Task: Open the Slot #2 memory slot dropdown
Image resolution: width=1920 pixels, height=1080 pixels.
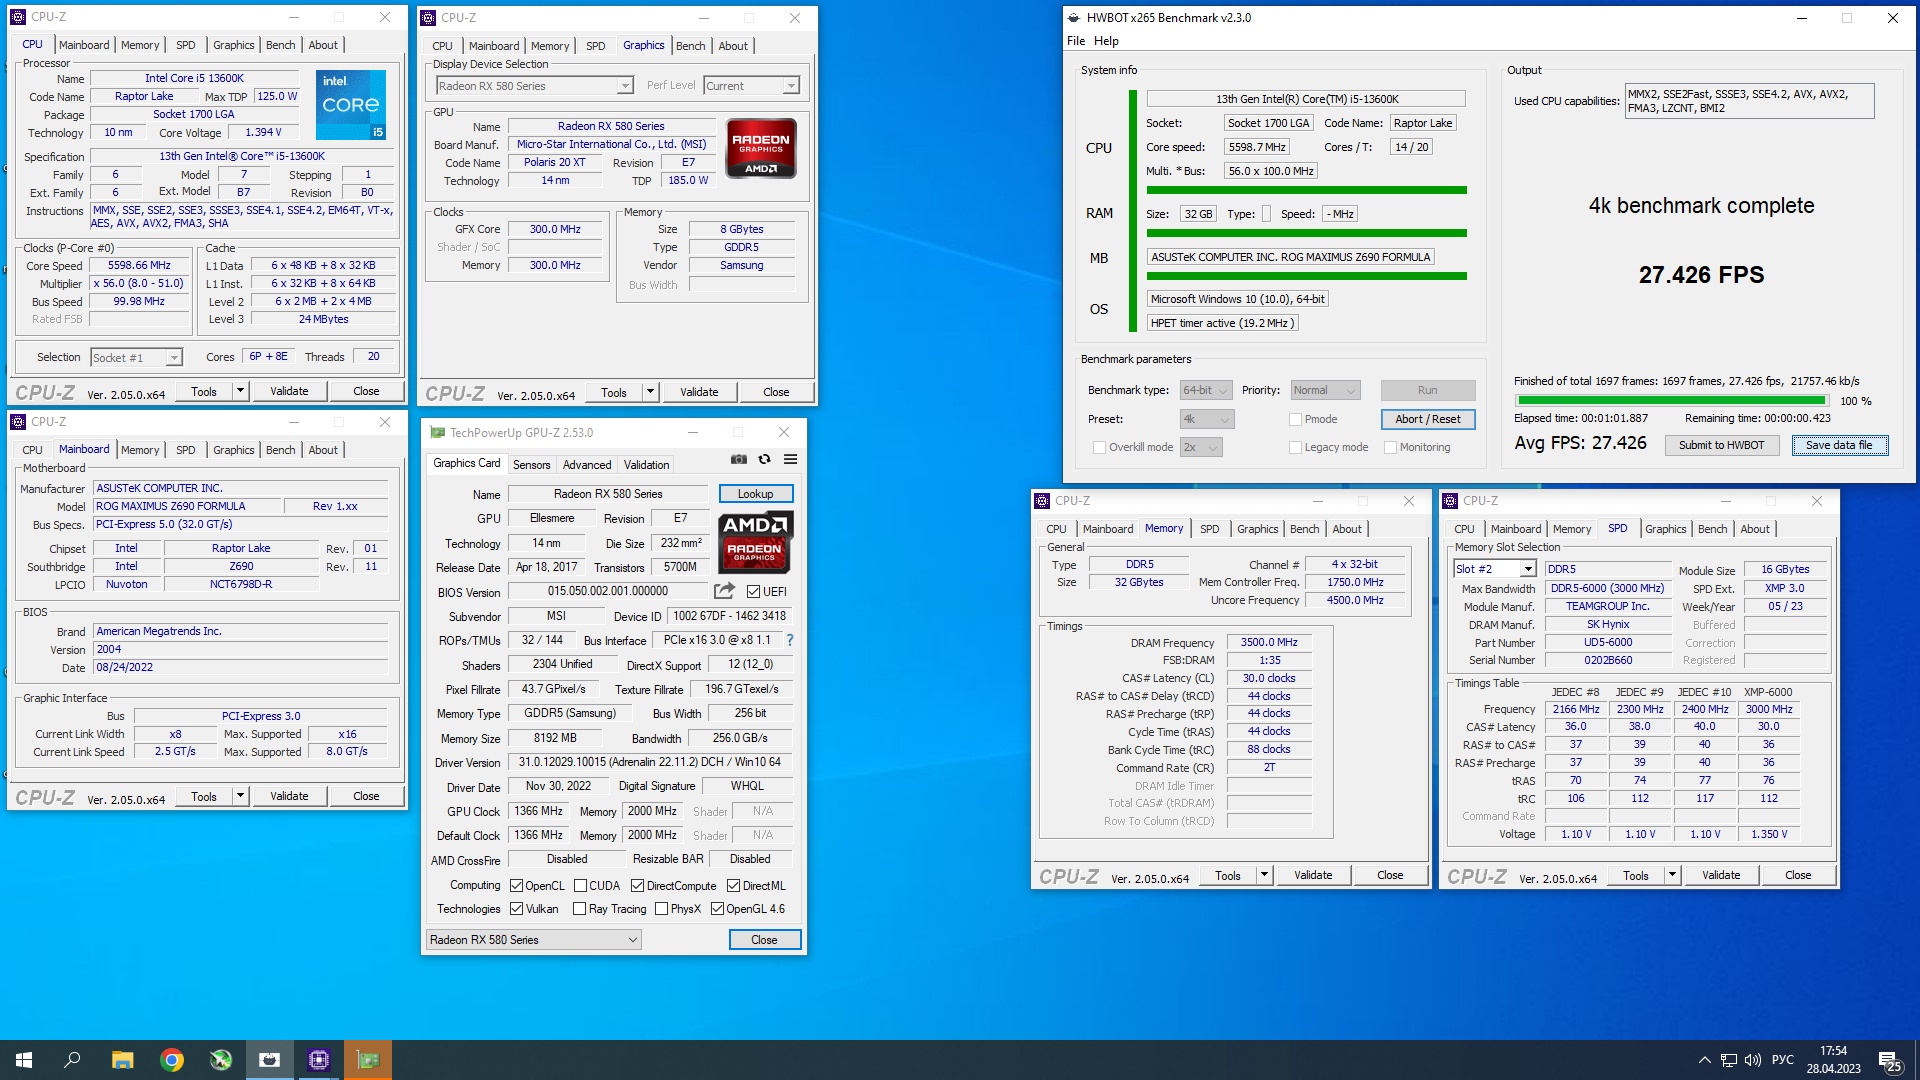Action: click(x=1494, y=569)
